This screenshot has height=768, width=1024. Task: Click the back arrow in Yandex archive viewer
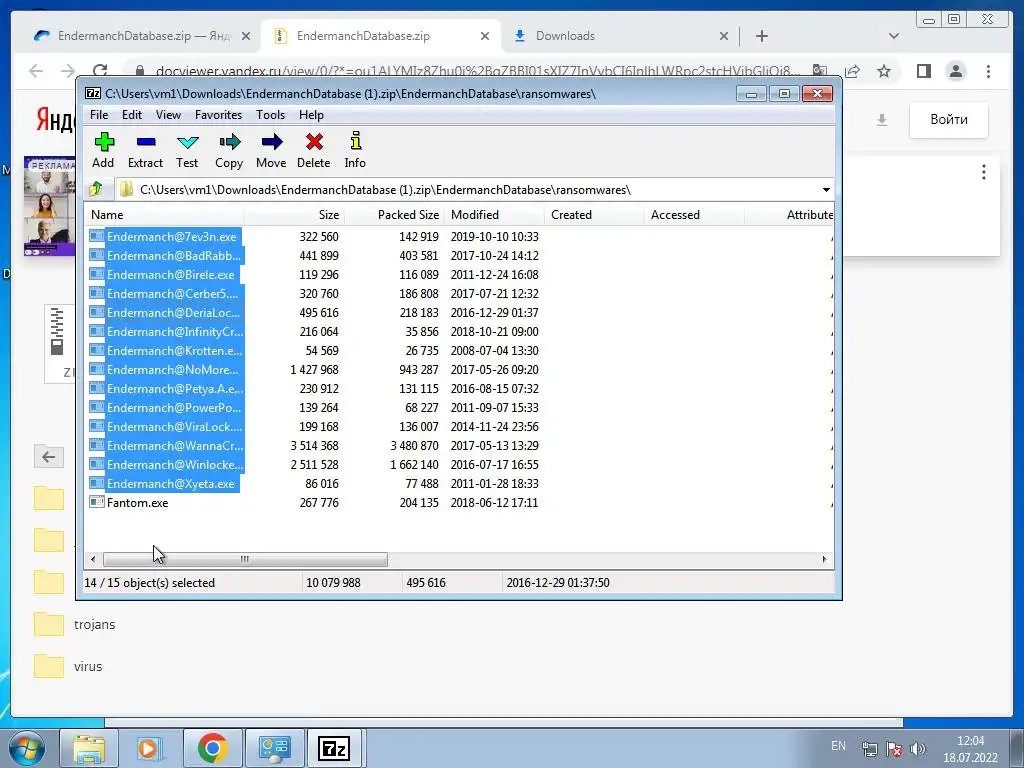49,456
